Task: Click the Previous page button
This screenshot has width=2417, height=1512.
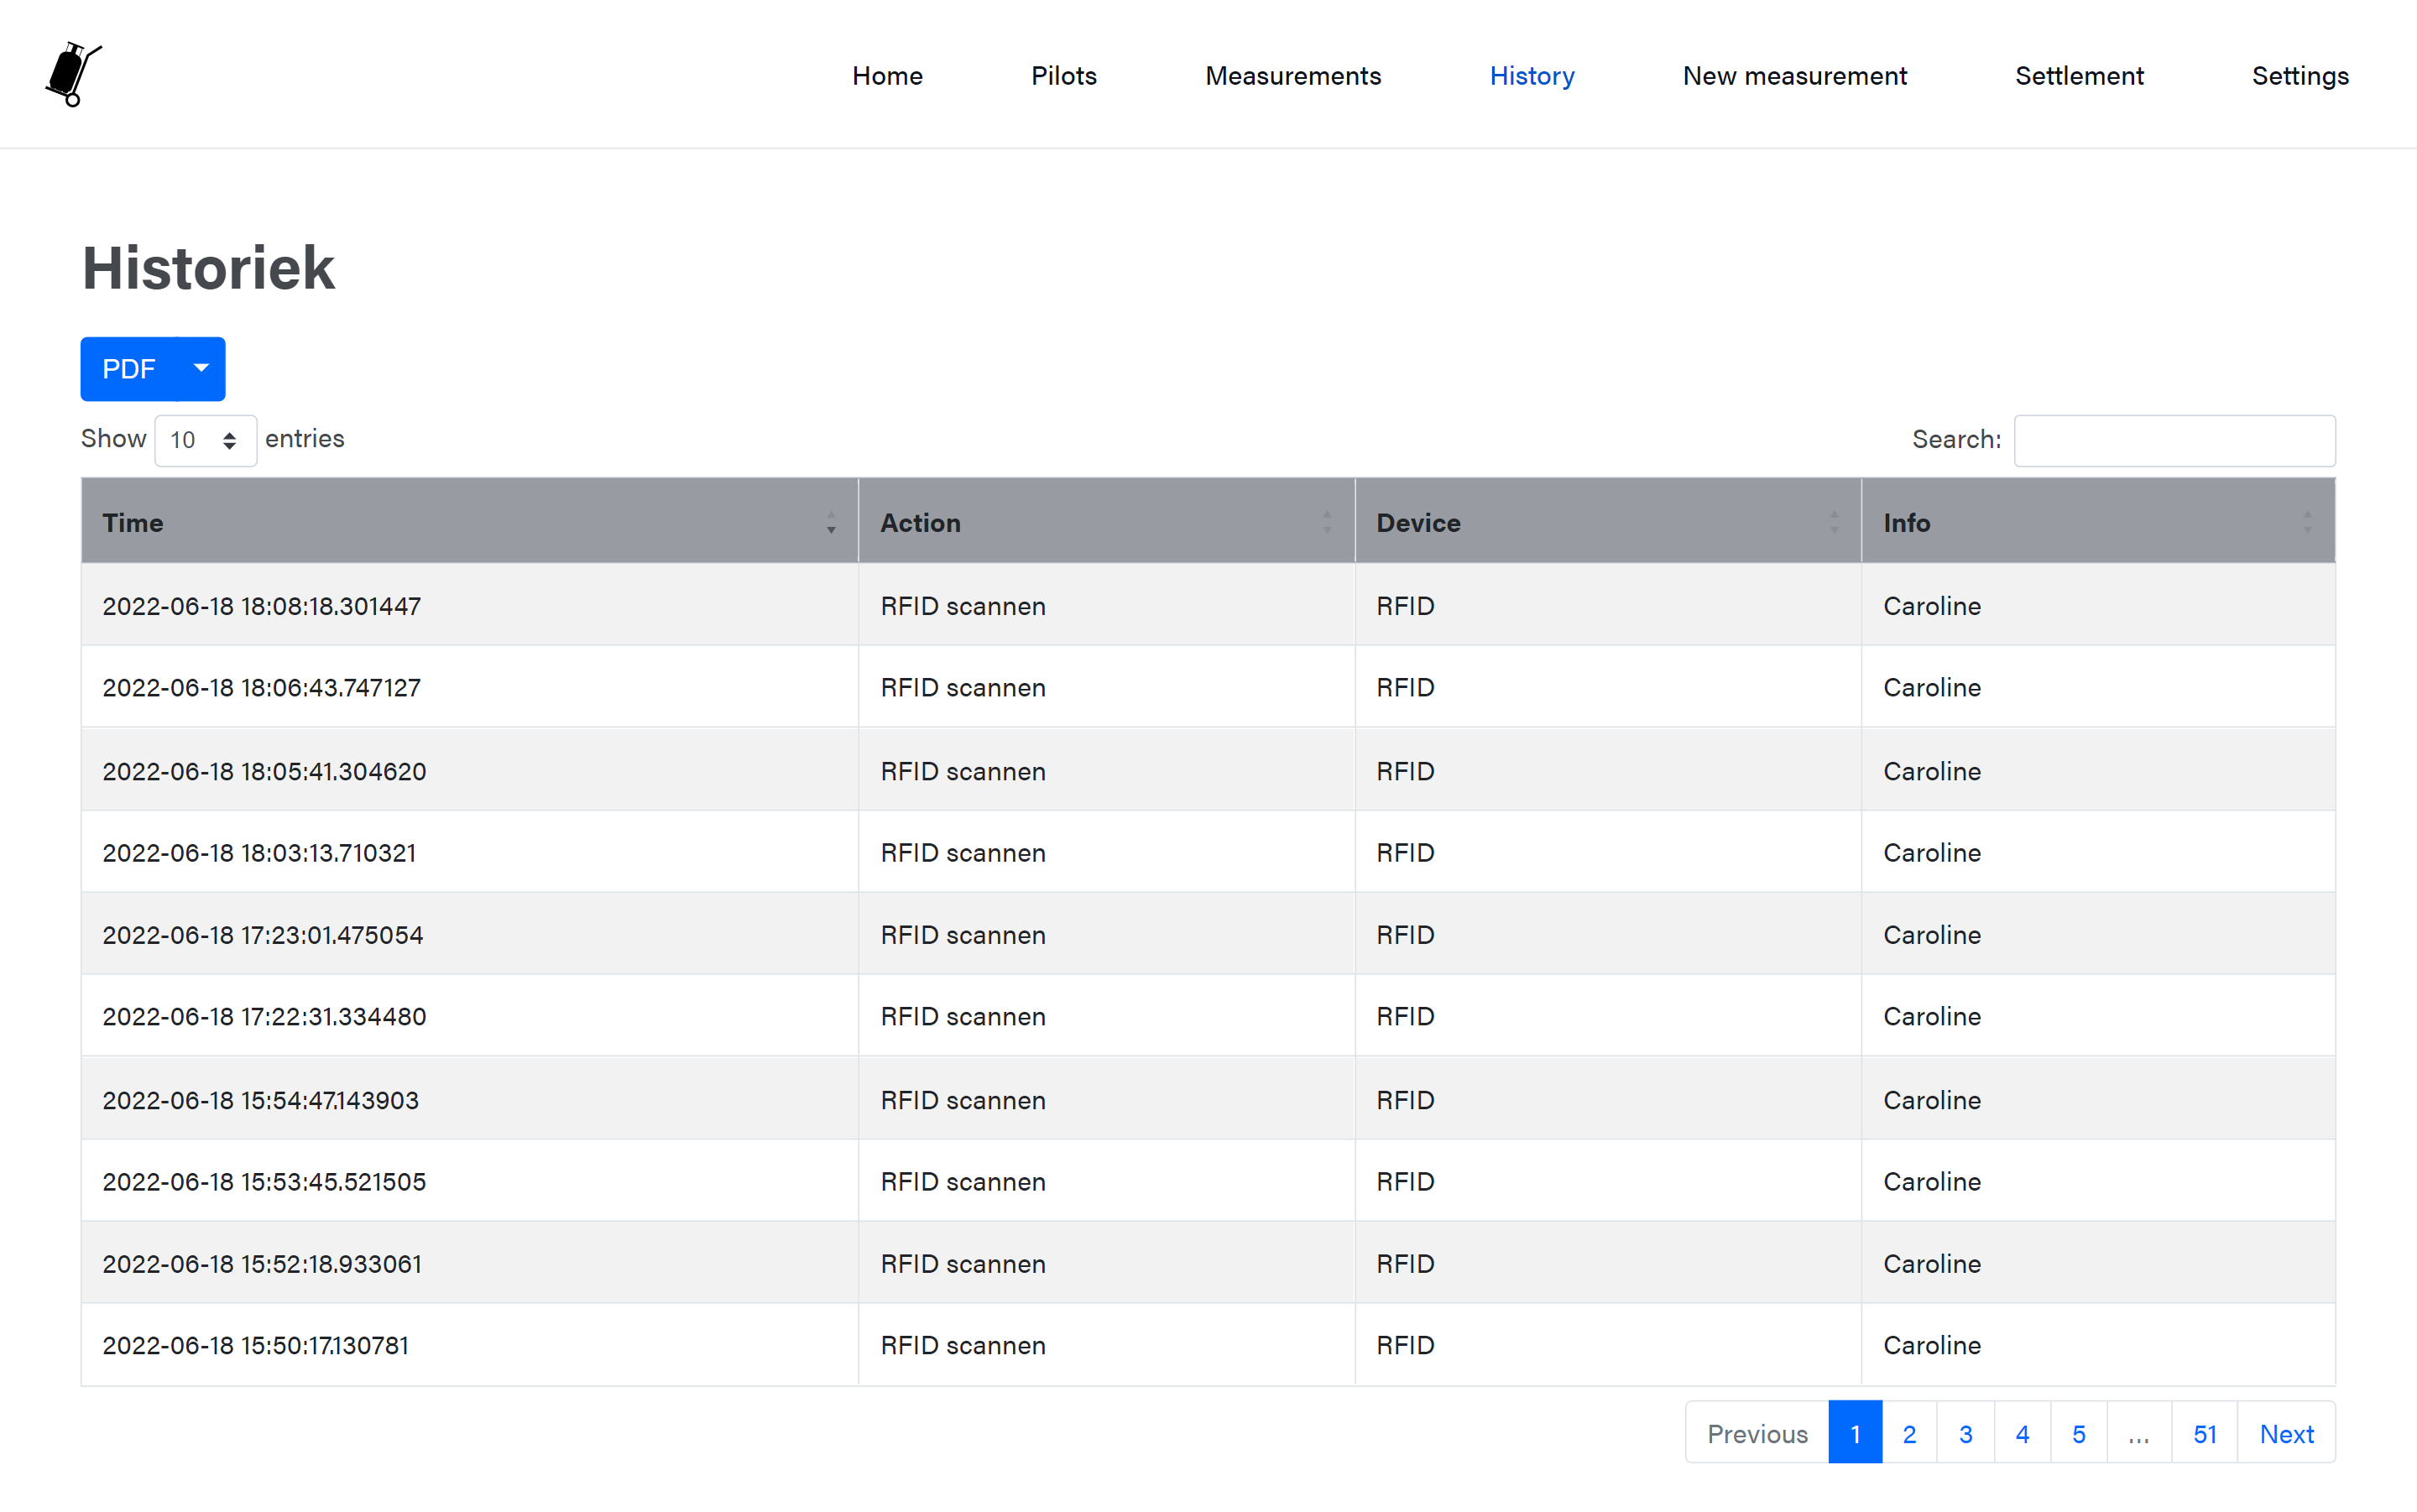Action: pos(1757,1433)
